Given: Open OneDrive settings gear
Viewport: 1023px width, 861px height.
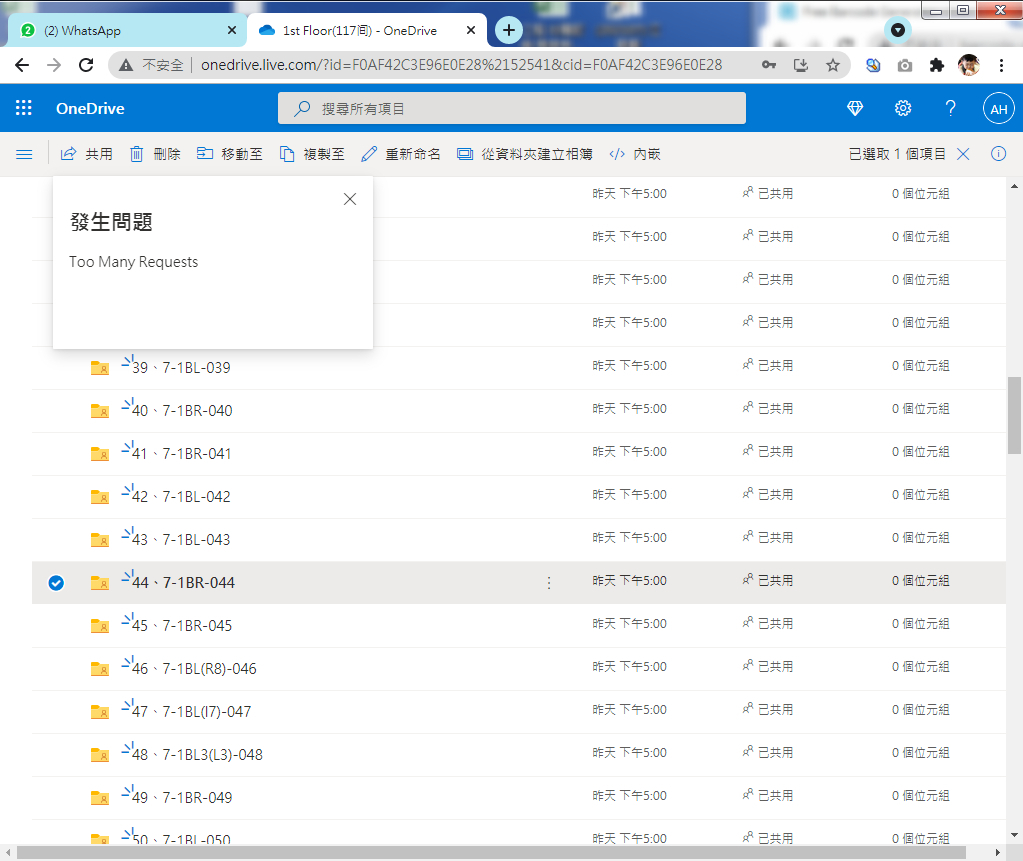Looking at the screenshot, I should point(903,108).
